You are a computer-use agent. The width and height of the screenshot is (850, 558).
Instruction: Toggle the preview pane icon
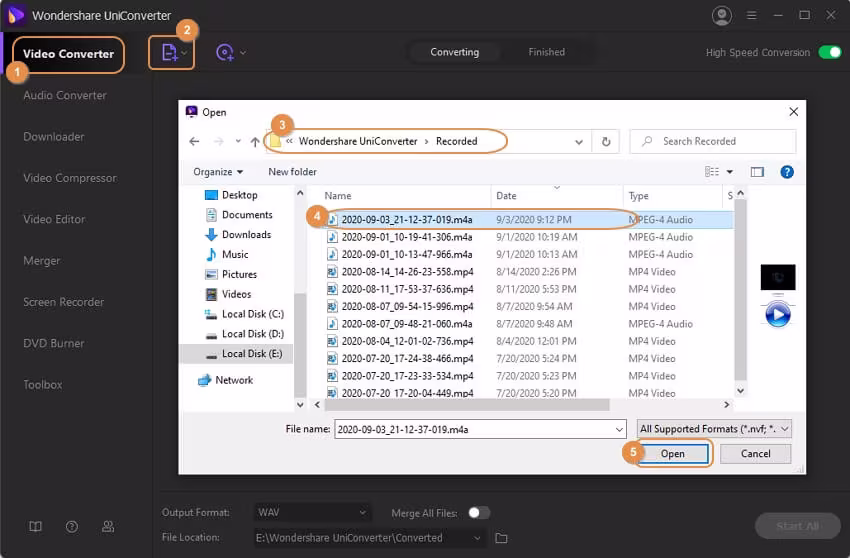click(x=757, y=172)
